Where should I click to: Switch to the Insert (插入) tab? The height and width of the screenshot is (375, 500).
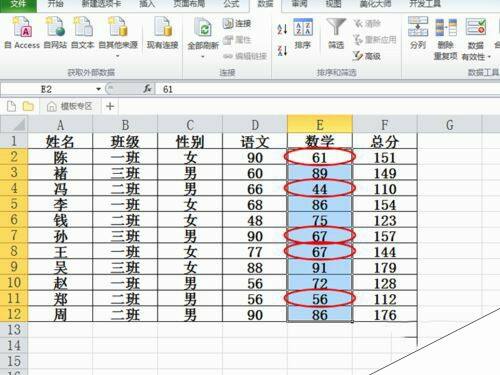coord(147,4)
